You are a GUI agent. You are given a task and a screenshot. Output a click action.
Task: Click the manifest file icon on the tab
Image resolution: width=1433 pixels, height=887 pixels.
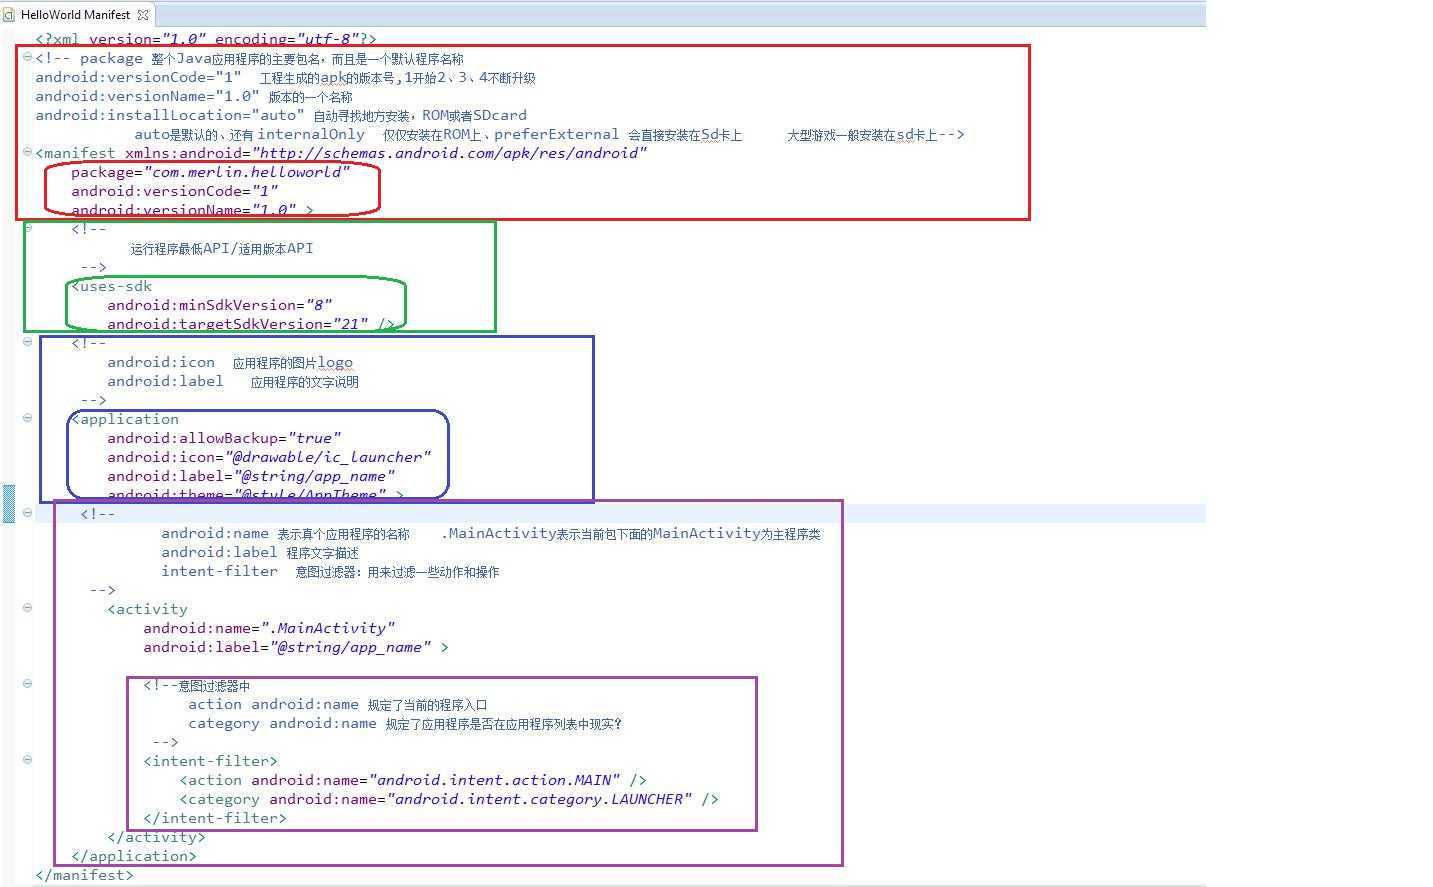pyautogui.click(x=10, y=14)
